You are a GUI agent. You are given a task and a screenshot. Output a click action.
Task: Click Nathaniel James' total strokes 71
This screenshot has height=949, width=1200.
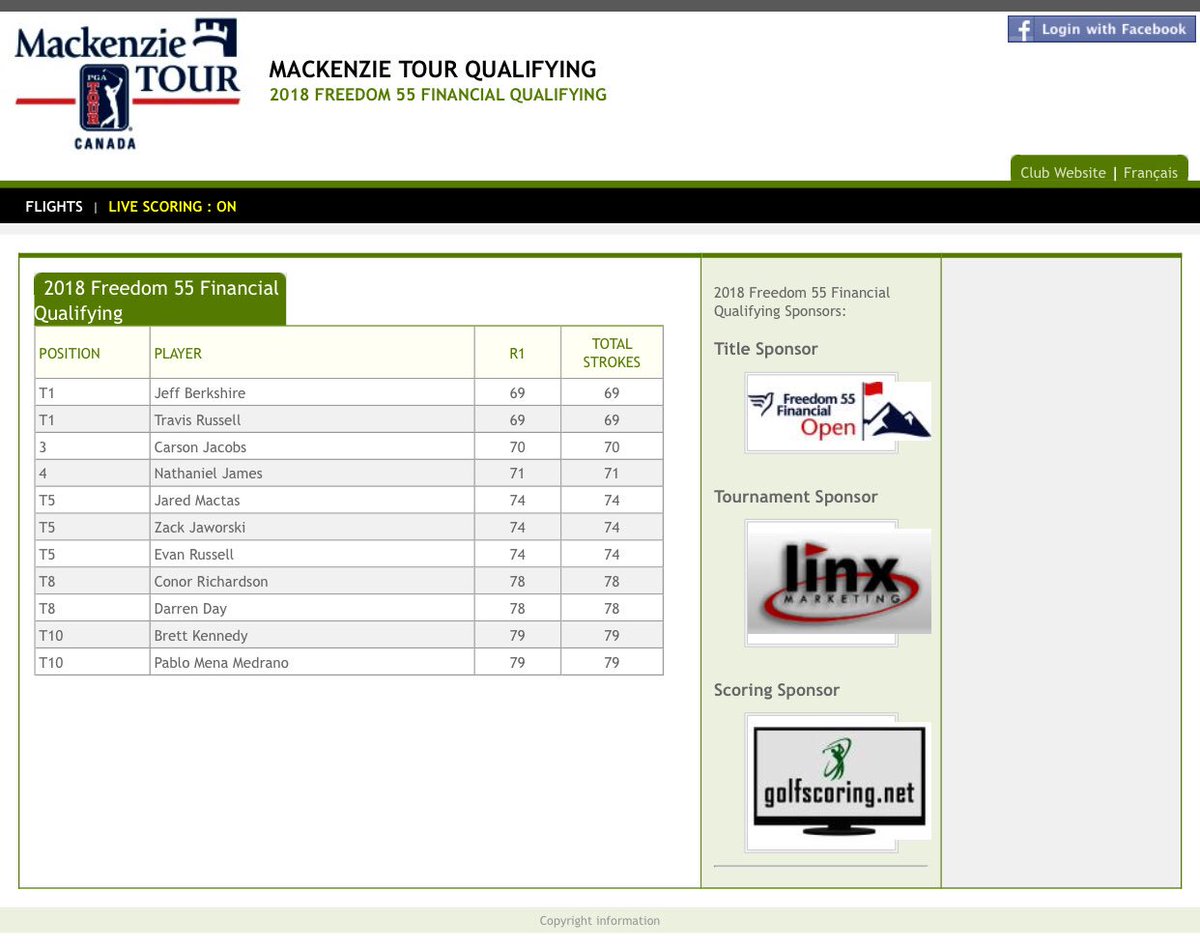611,473
